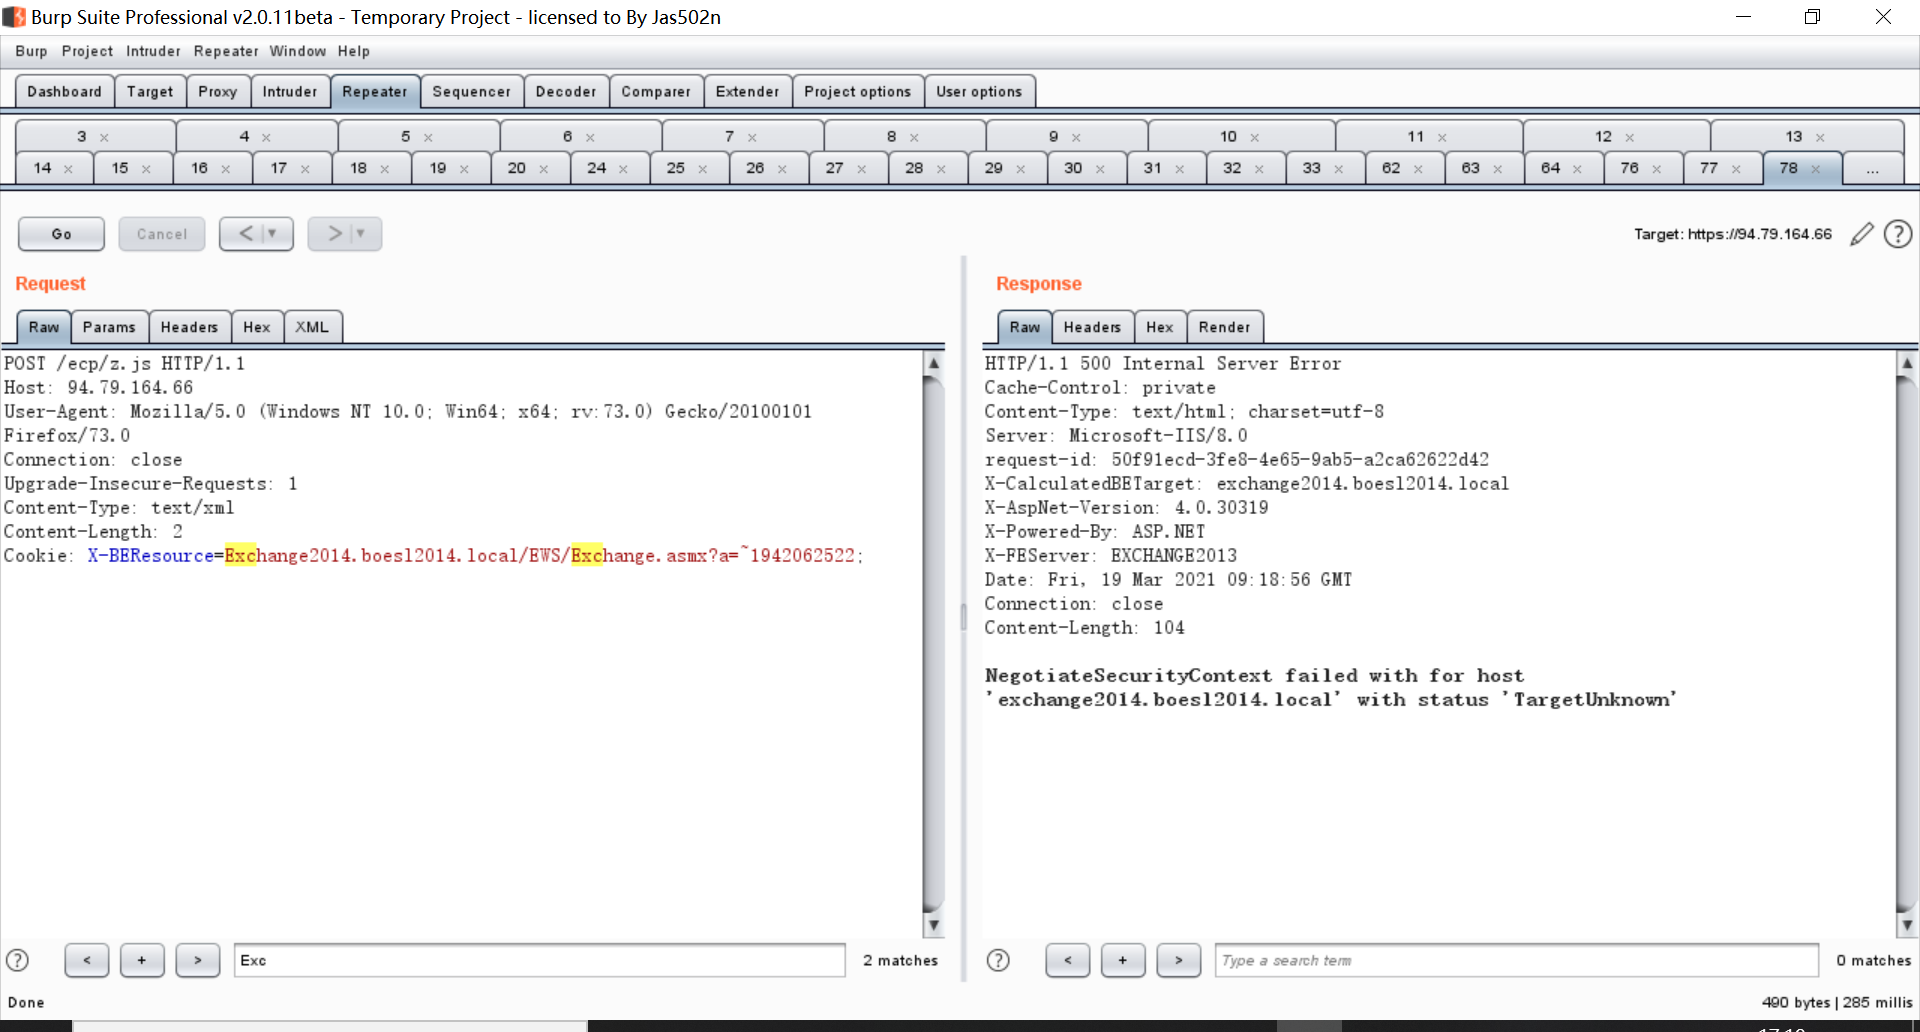Click Go to send the request
The height and width of the screenshot is (1032, 1920).
coord(61,234)
